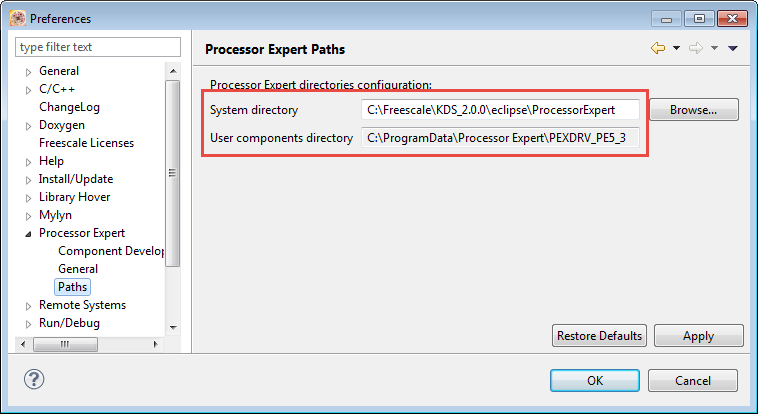The width and height of the screenshot is (758, 414).
Task: Click the Preferences window title icon
Action: 16,18
